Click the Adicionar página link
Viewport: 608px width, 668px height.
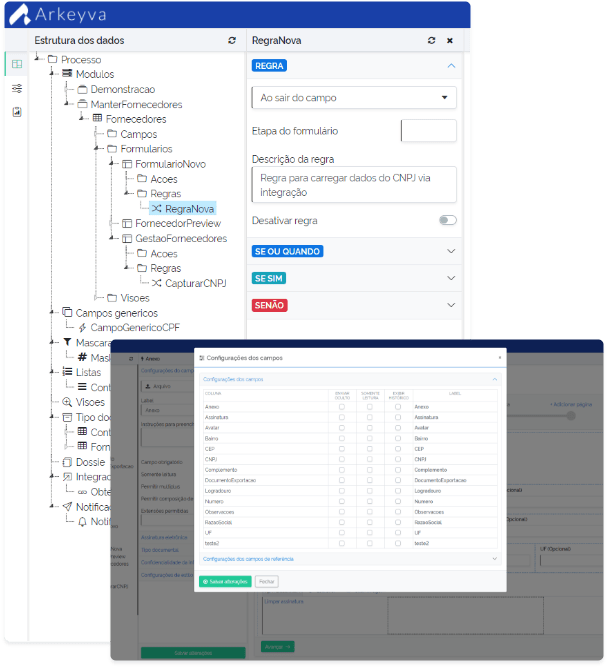tap(571, 404)
